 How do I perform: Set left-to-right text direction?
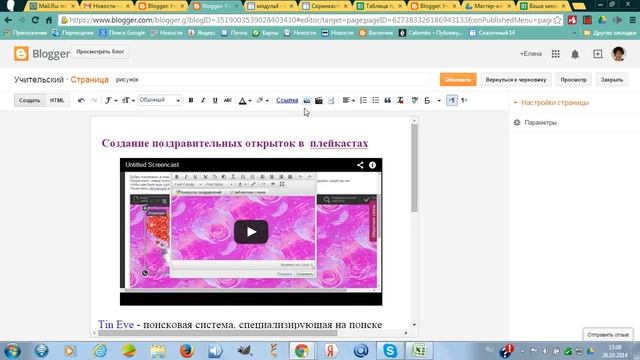[x=452, y=100]
